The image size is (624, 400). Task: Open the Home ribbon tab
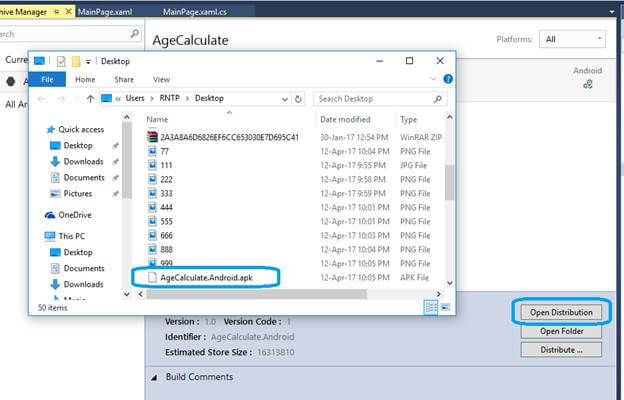pos(85,79)
